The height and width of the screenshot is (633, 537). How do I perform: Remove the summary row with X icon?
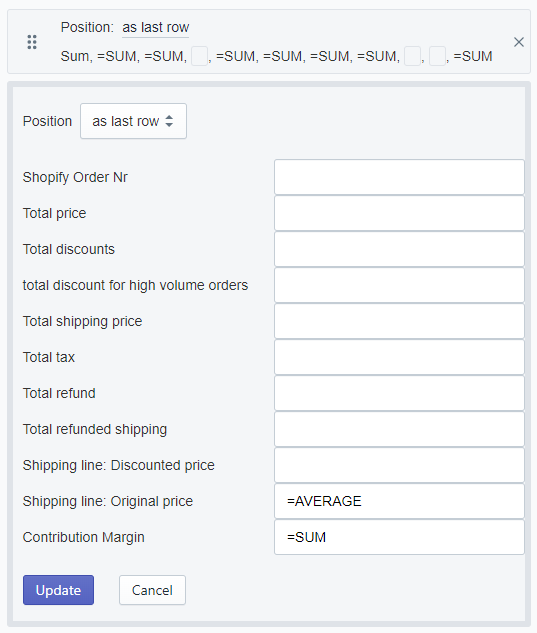pyautogui.click(x=519, y=42)
